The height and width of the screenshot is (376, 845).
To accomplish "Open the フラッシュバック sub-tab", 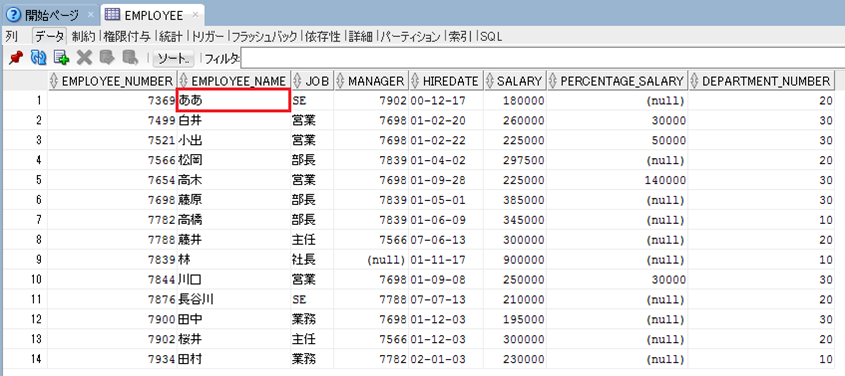I will coord(264,37).
